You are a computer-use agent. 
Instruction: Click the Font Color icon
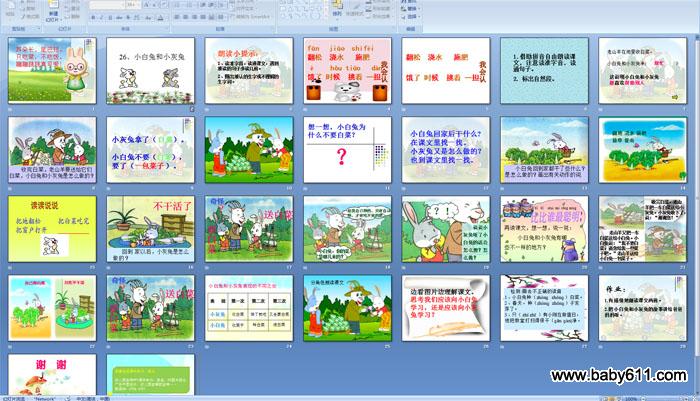(x=160, y=17)
